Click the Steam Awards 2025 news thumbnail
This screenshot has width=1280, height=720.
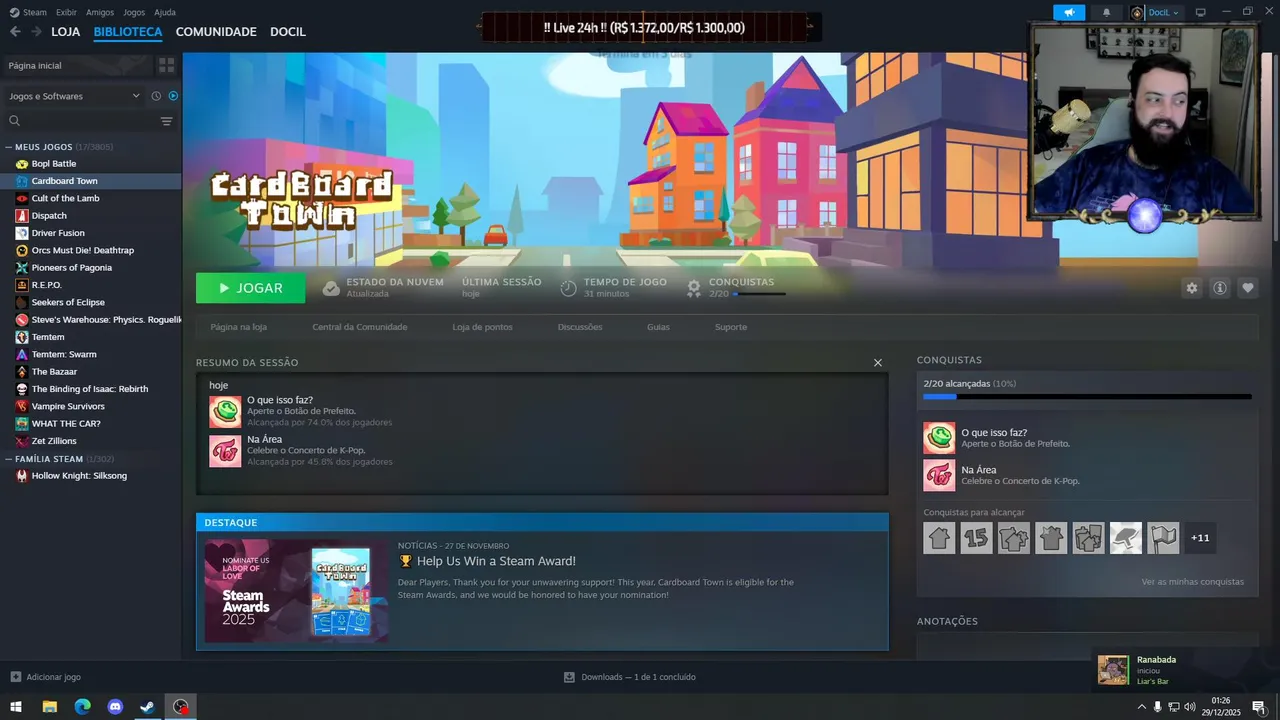tap(296, 591)
